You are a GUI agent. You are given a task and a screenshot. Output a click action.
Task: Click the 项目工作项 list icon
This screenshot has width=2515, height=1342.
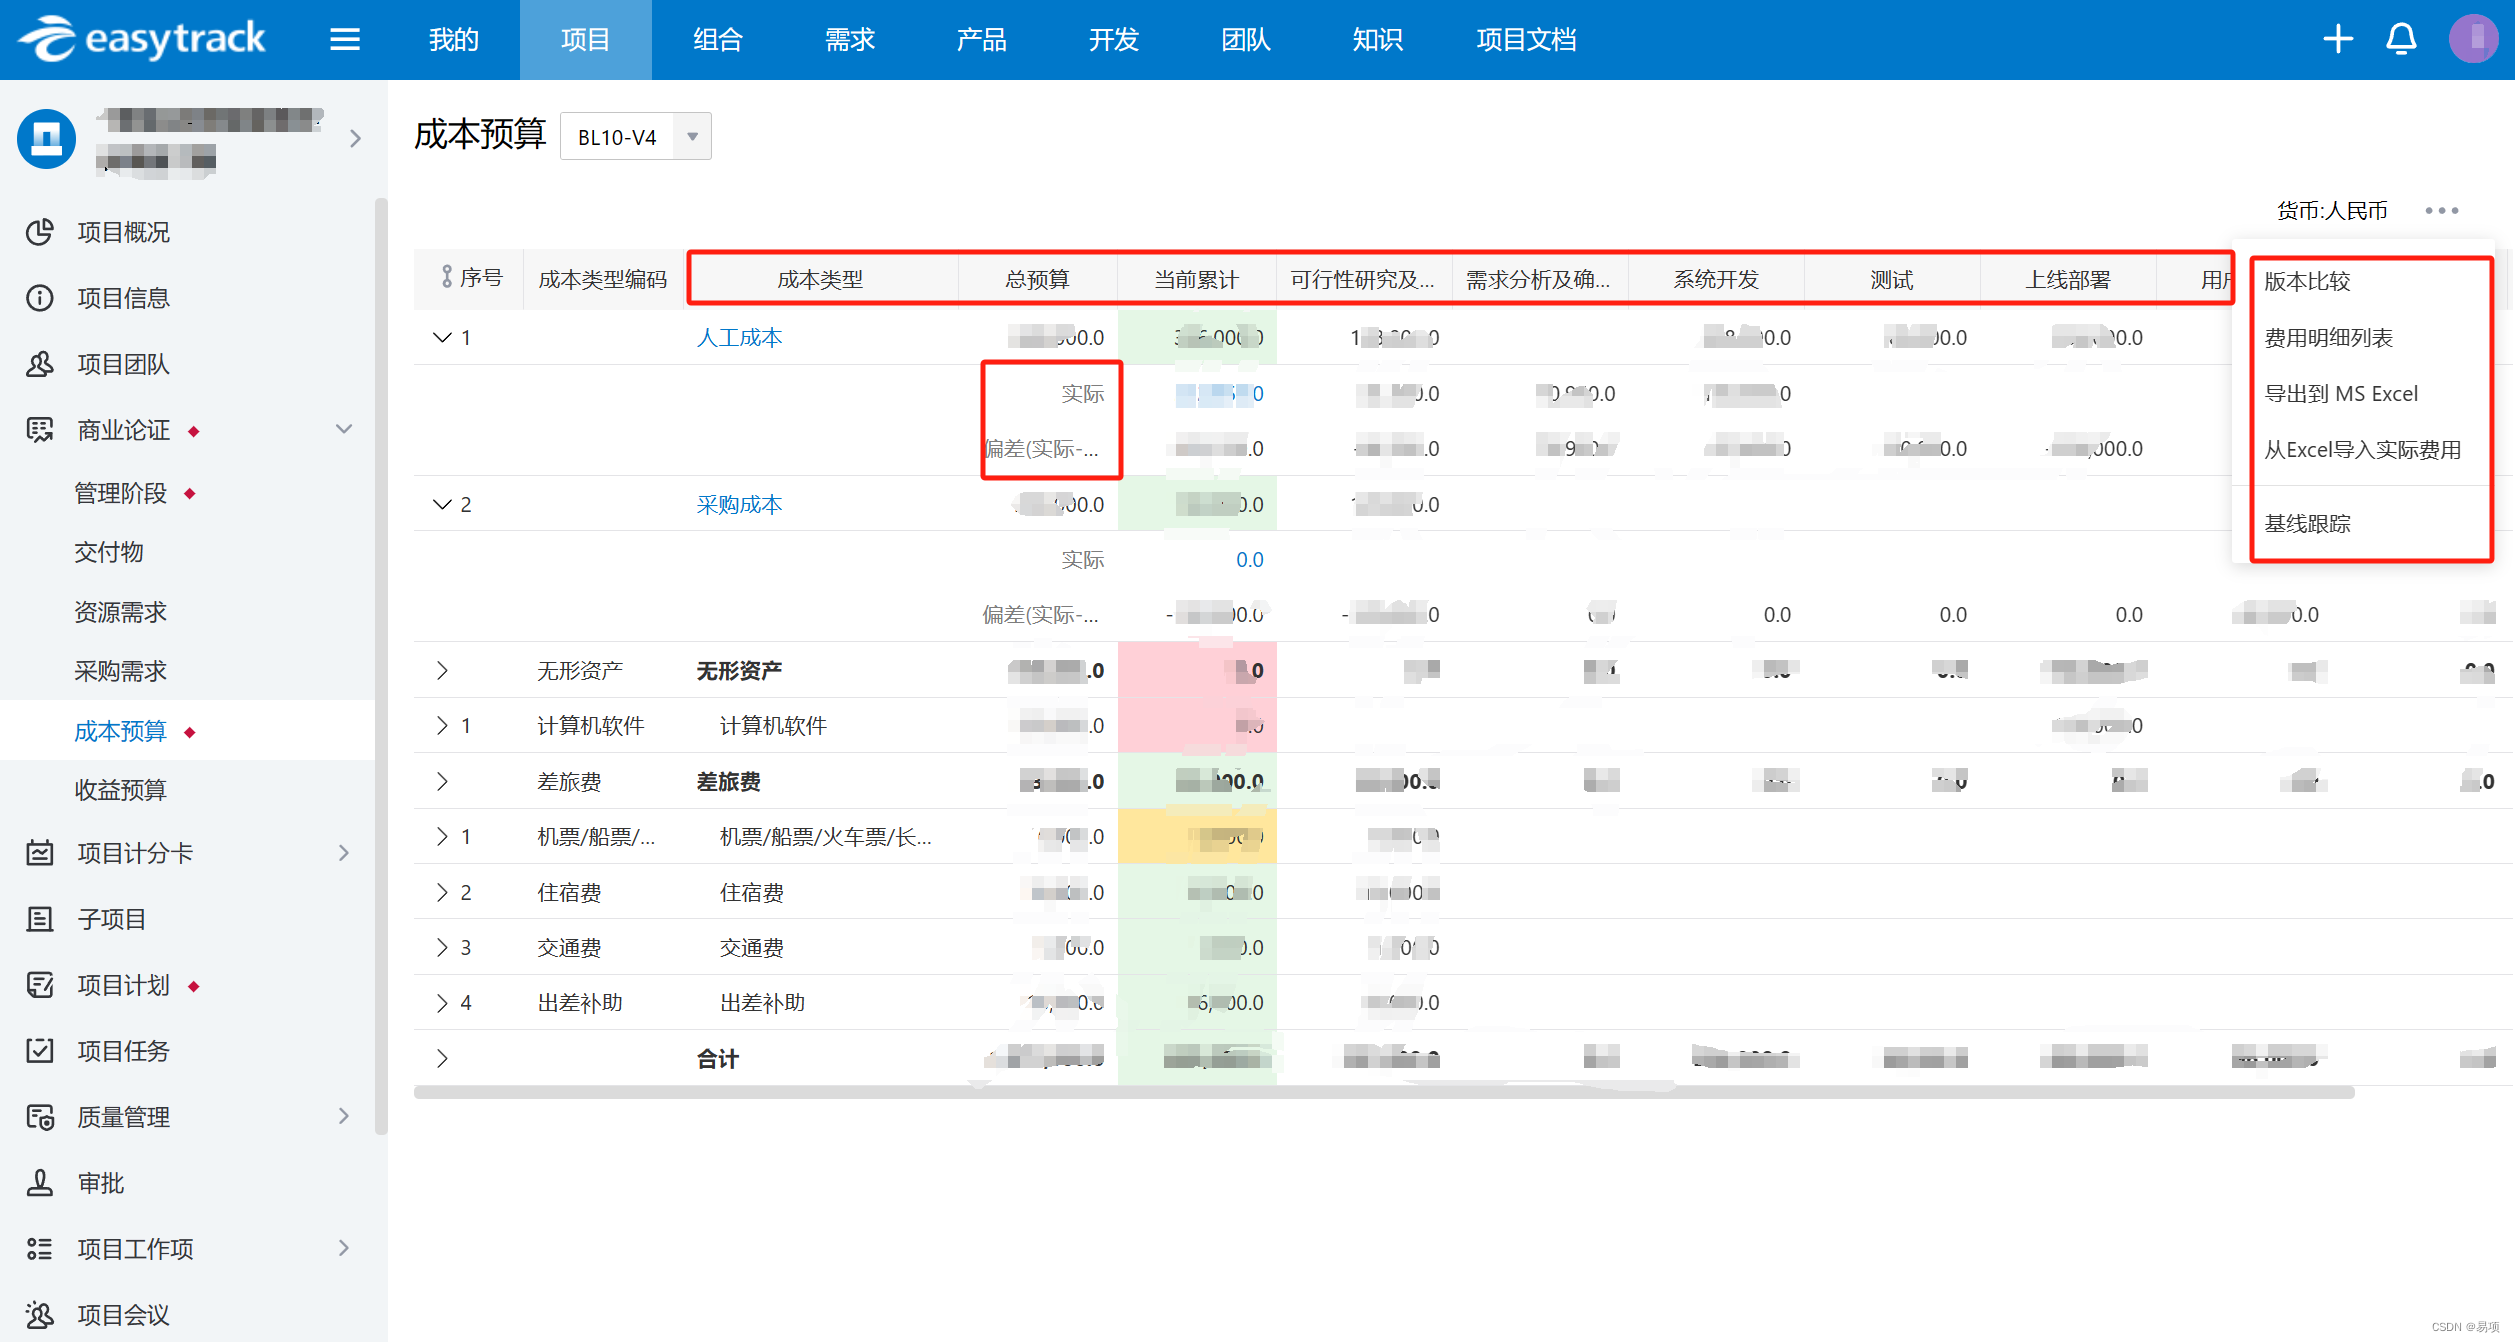click(40, 1249)
